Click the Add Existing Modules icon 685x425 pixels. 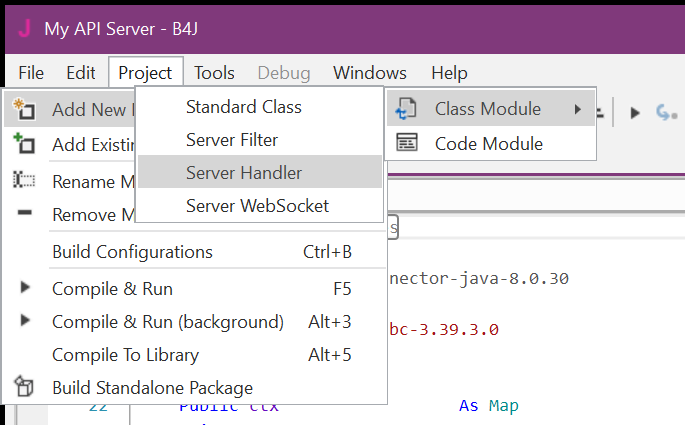pyautogui.click(x=24, y=145)
